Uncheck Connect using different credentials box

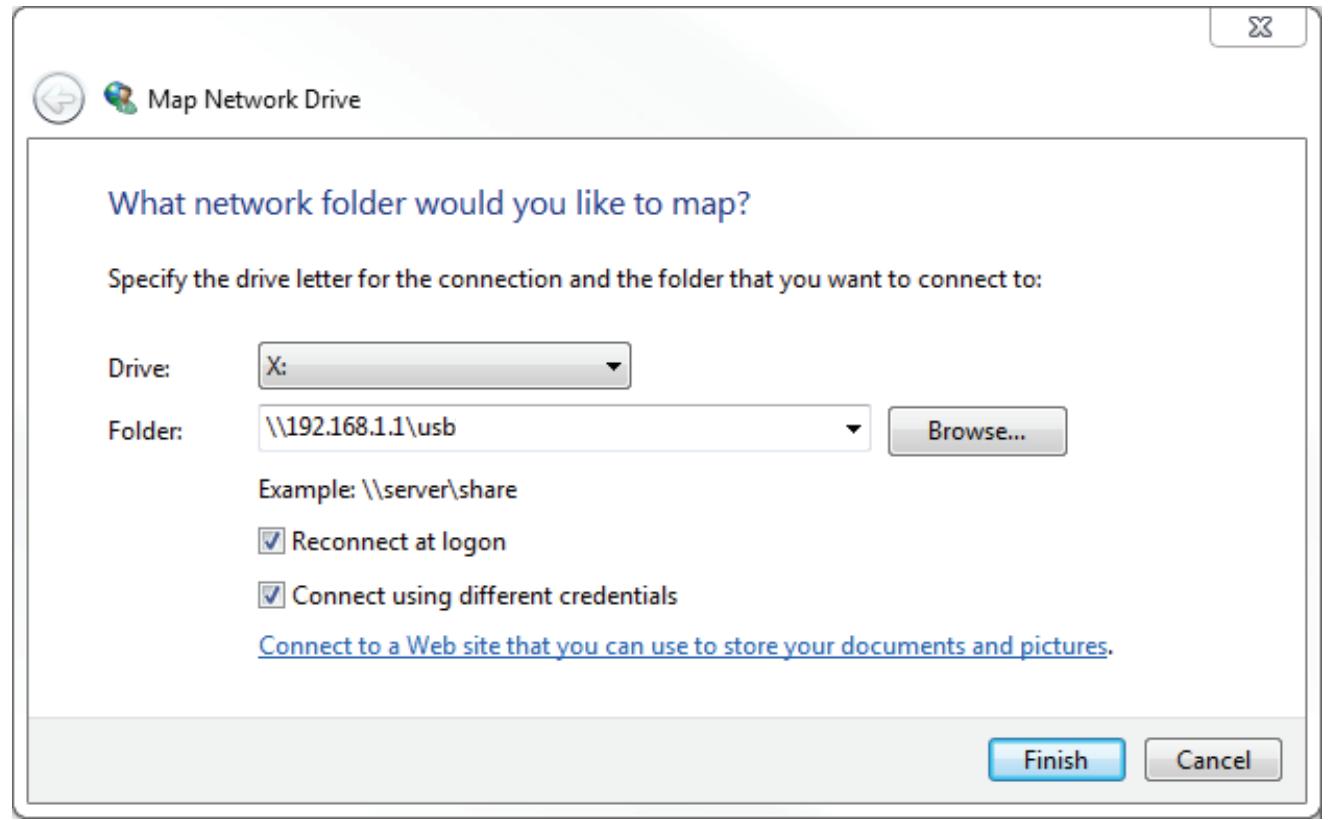coord(271,595)
